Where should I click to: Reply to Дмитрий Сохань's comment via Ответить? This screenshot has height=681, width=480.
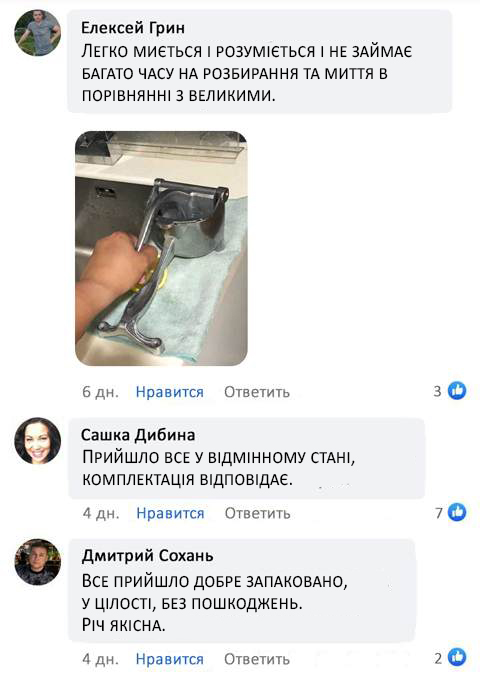coord(257,659)
